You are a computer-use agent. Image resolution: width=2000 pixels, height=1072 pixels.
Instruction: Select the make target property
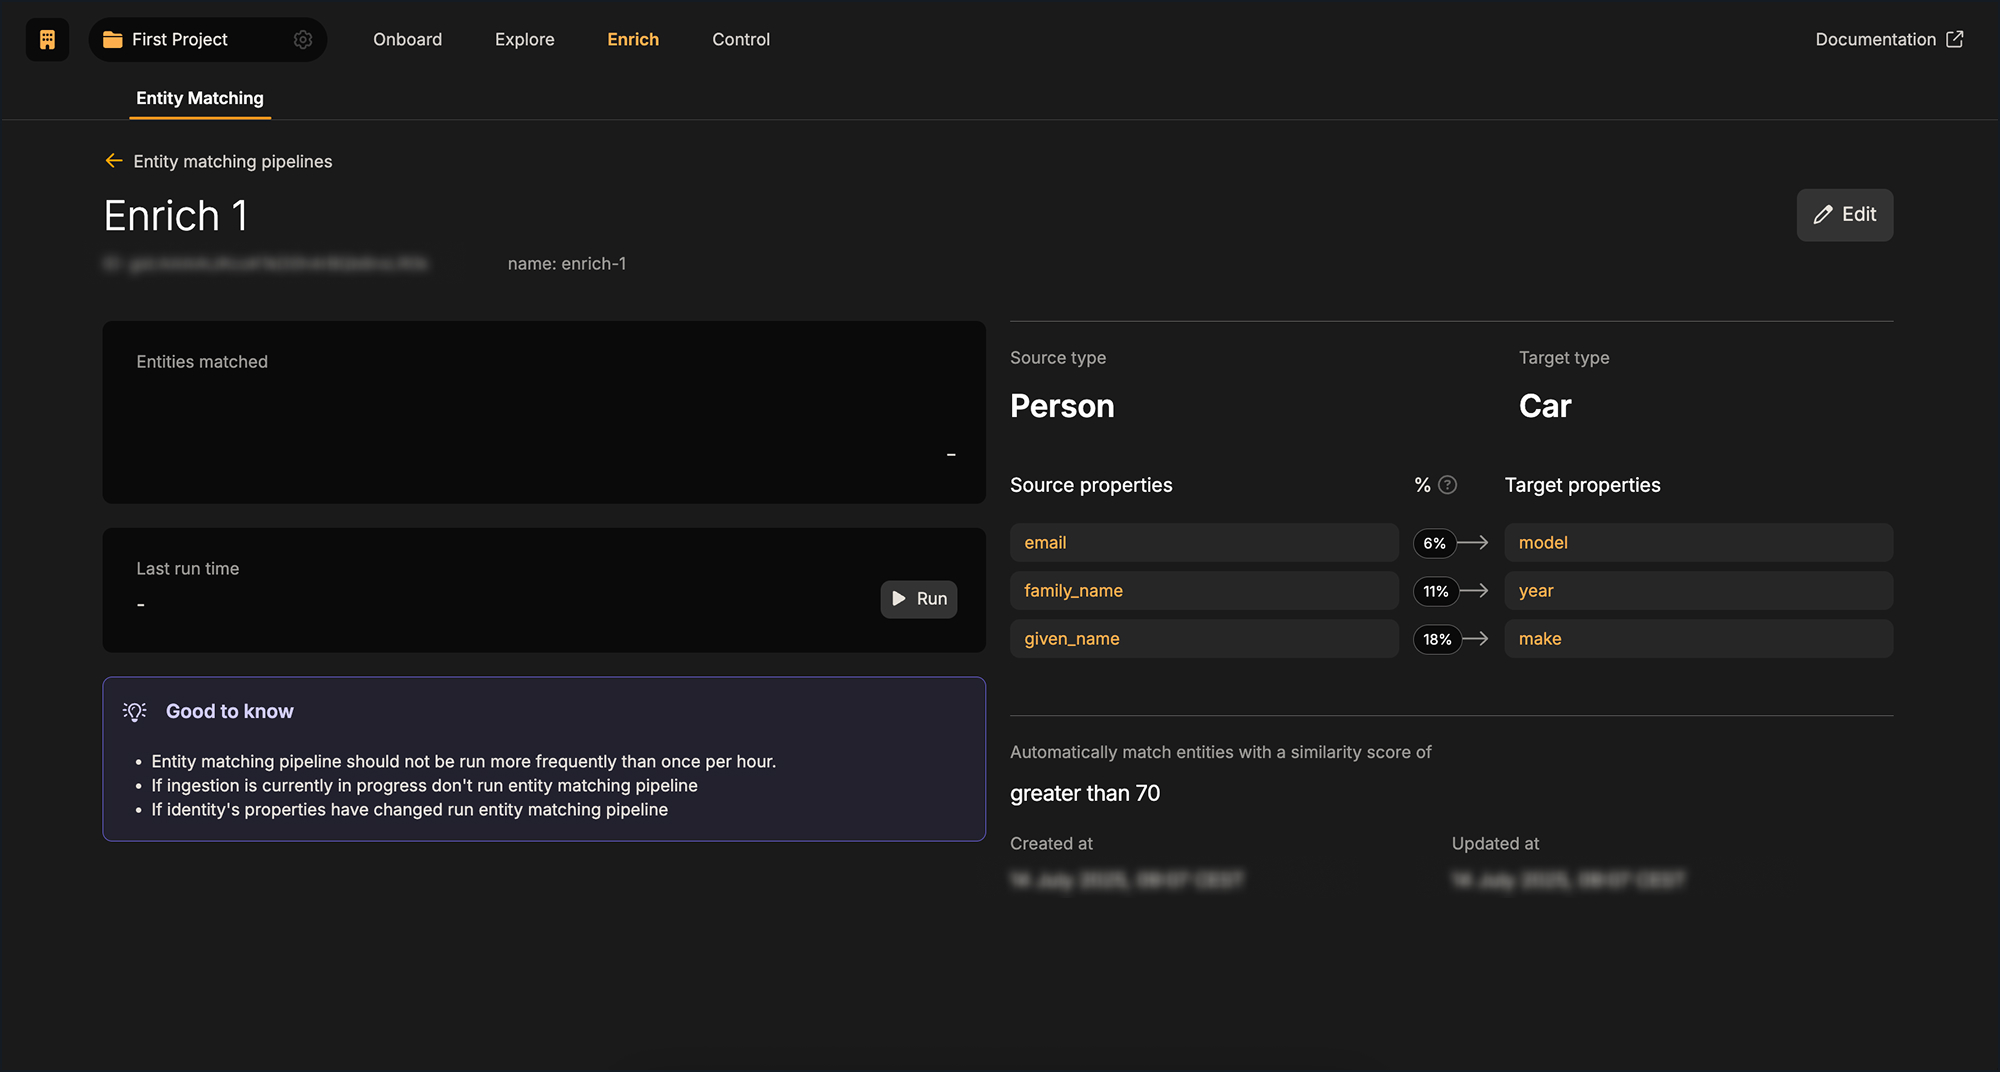tap(1697, 639)
